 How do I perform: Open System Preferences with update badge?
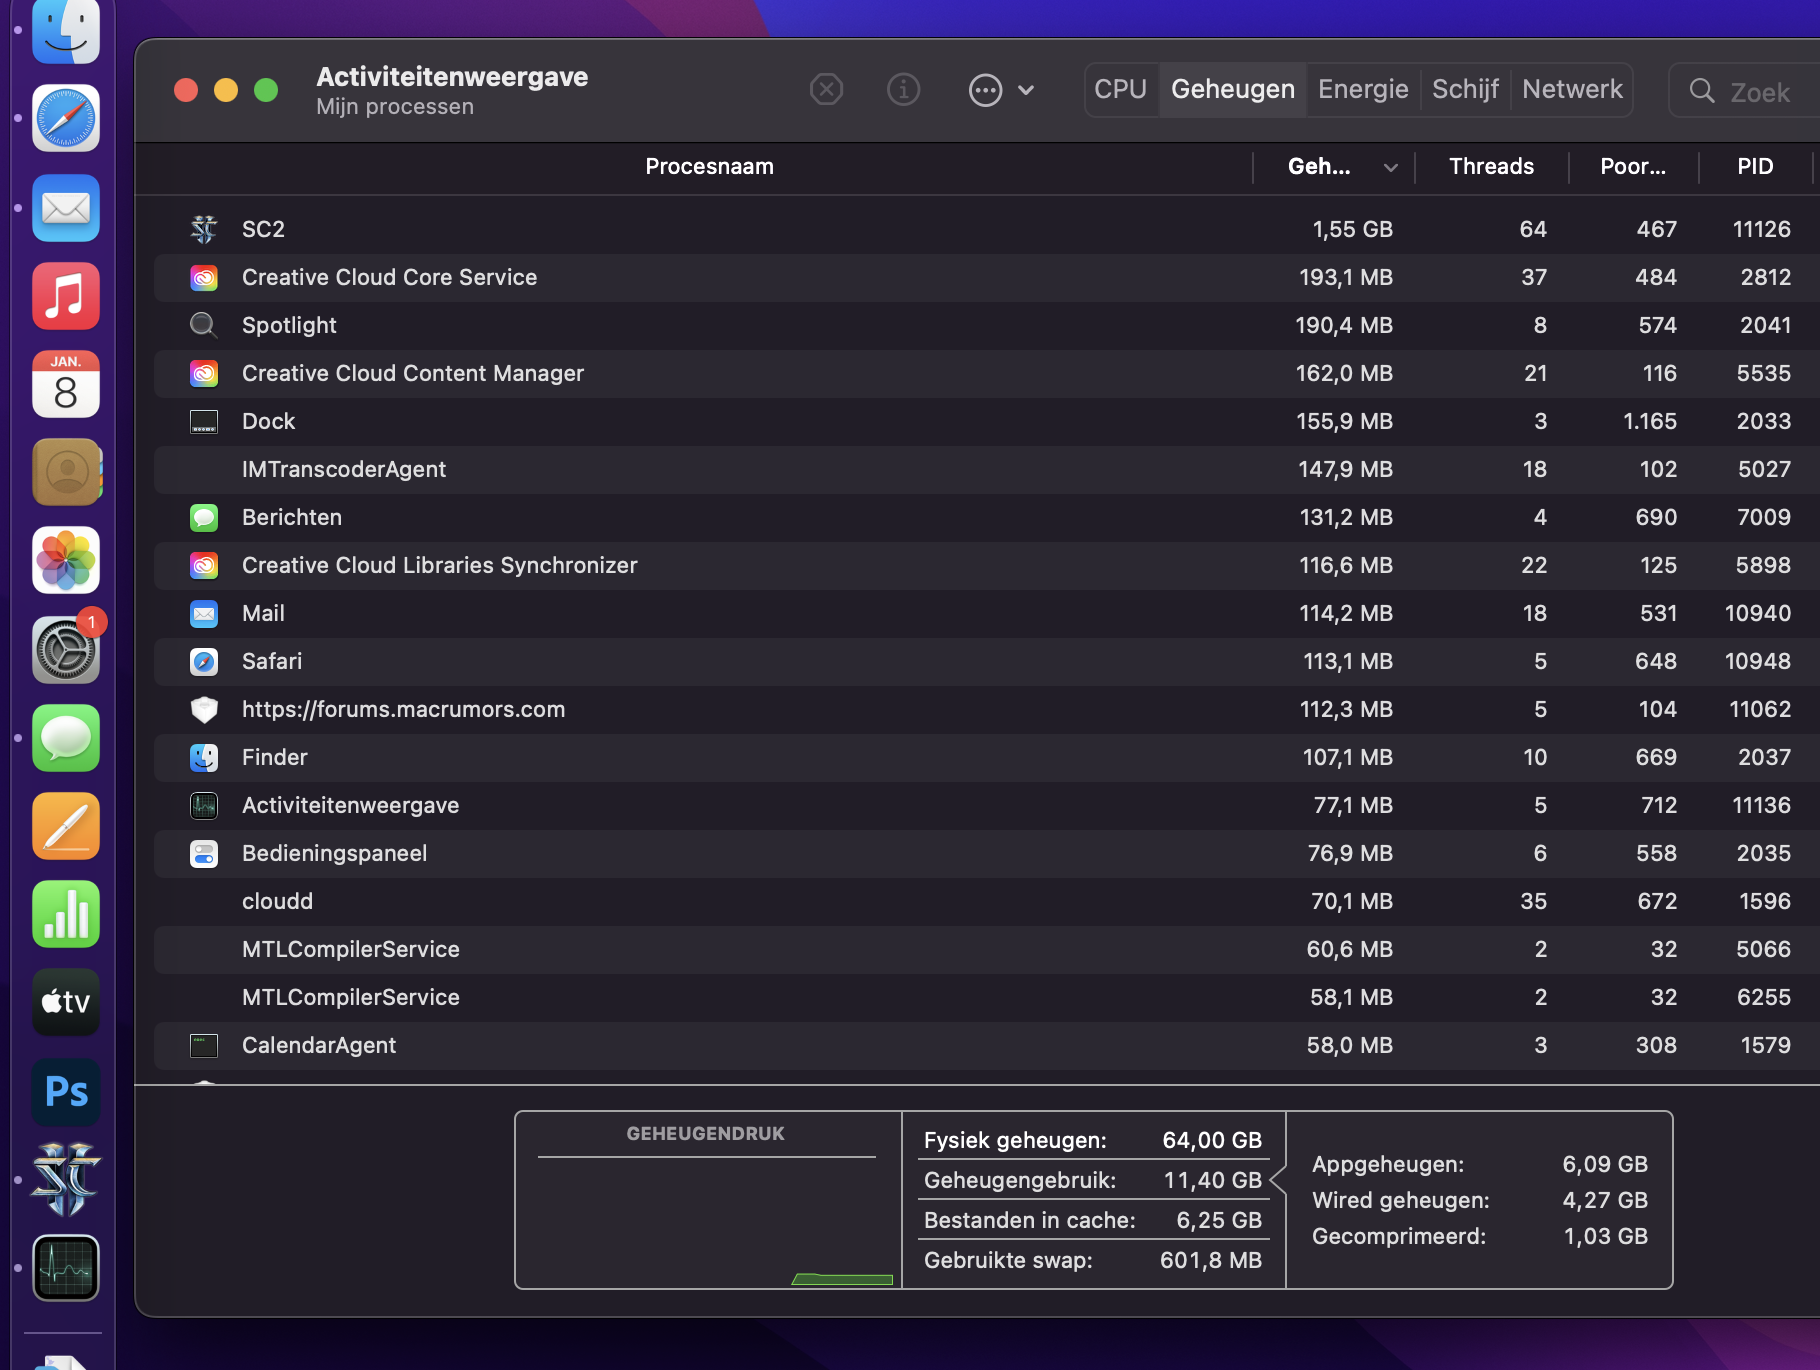(66, 650)
